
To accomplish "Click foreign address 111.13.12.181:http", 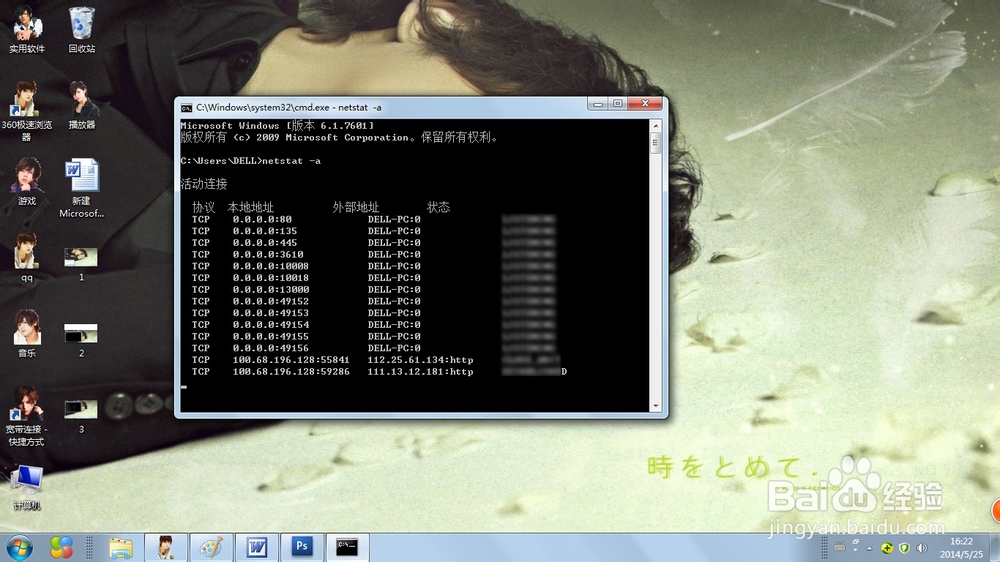I will (x=420, y=371).
